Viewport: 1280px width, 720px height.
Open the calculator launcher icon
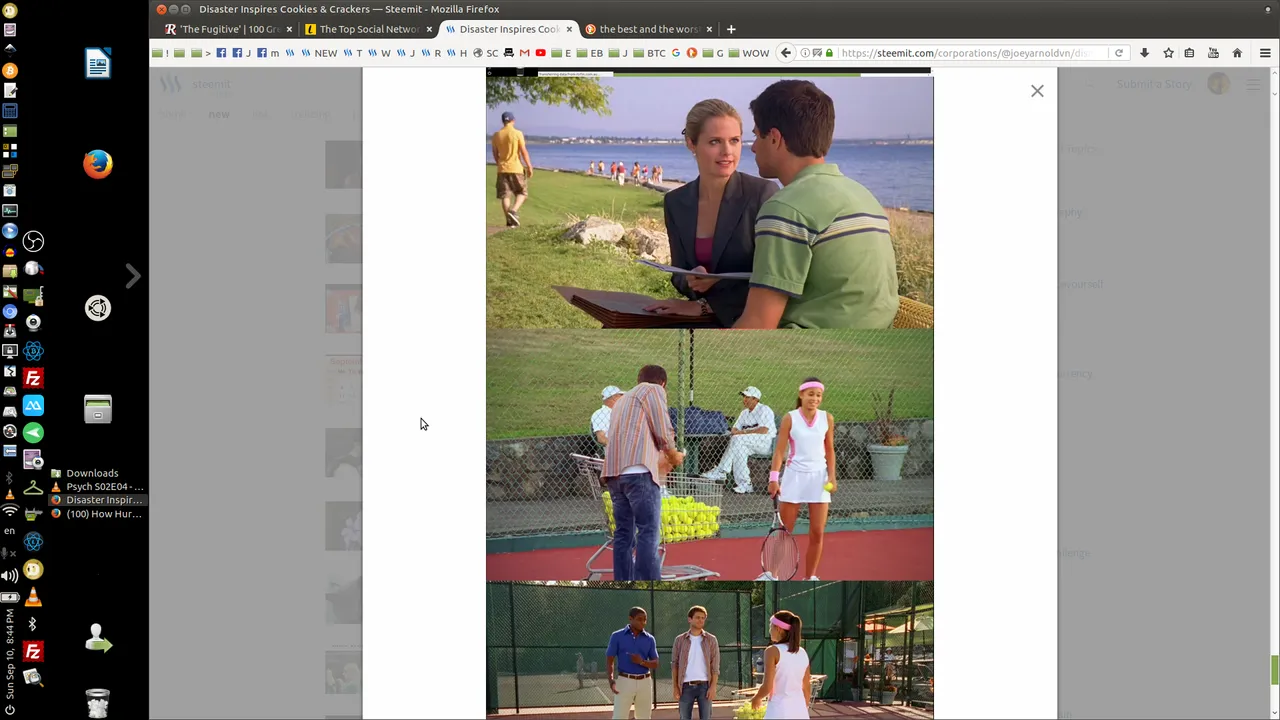tap(10, 110)
